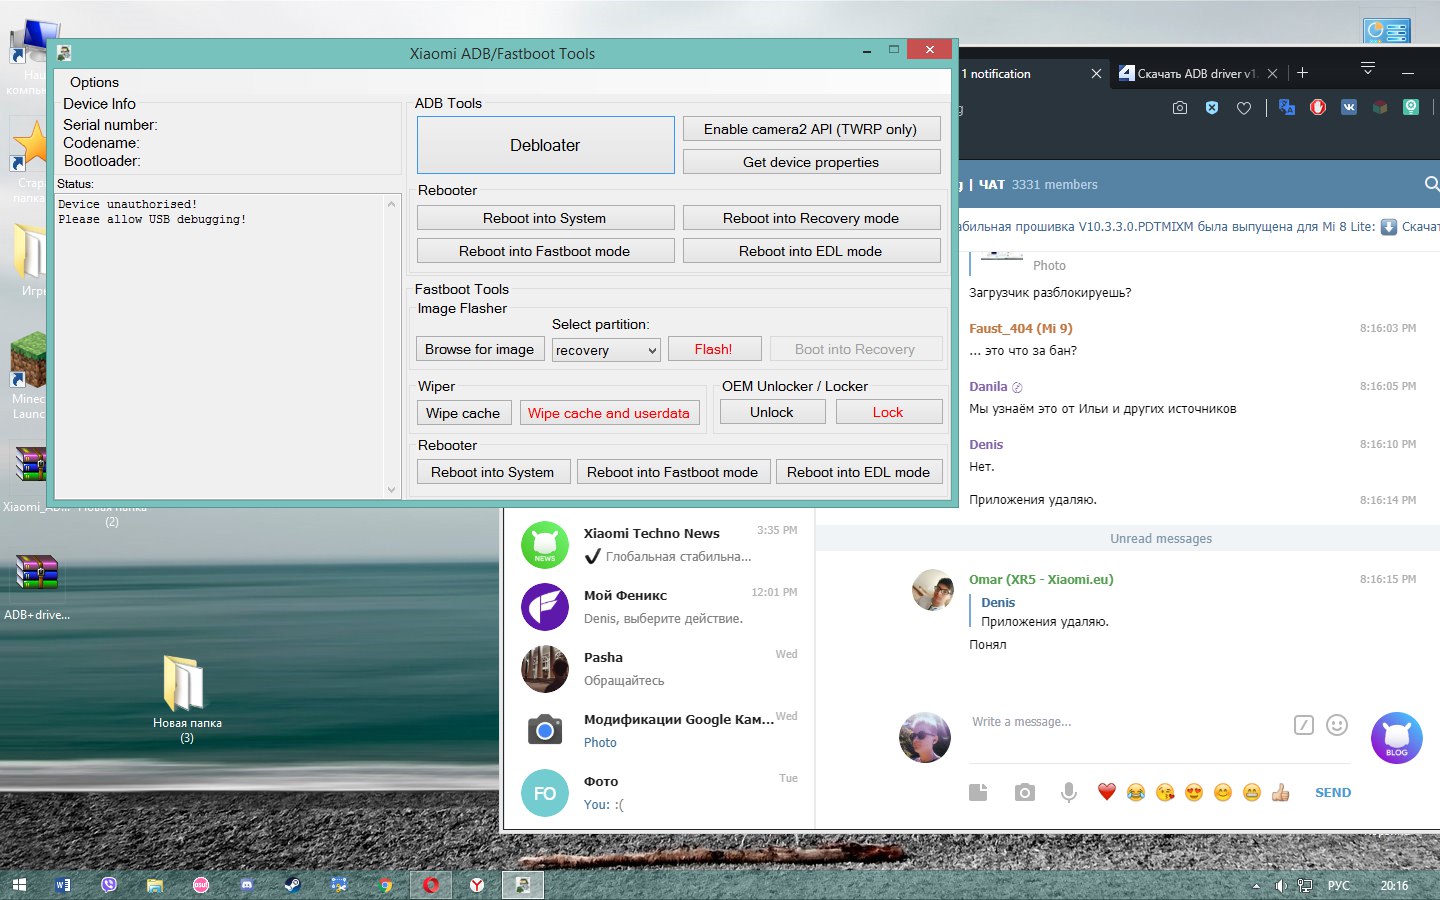Open Steam from the taskbar
The height and width of the screenshot is (900, 1440).
pos(293,885)
